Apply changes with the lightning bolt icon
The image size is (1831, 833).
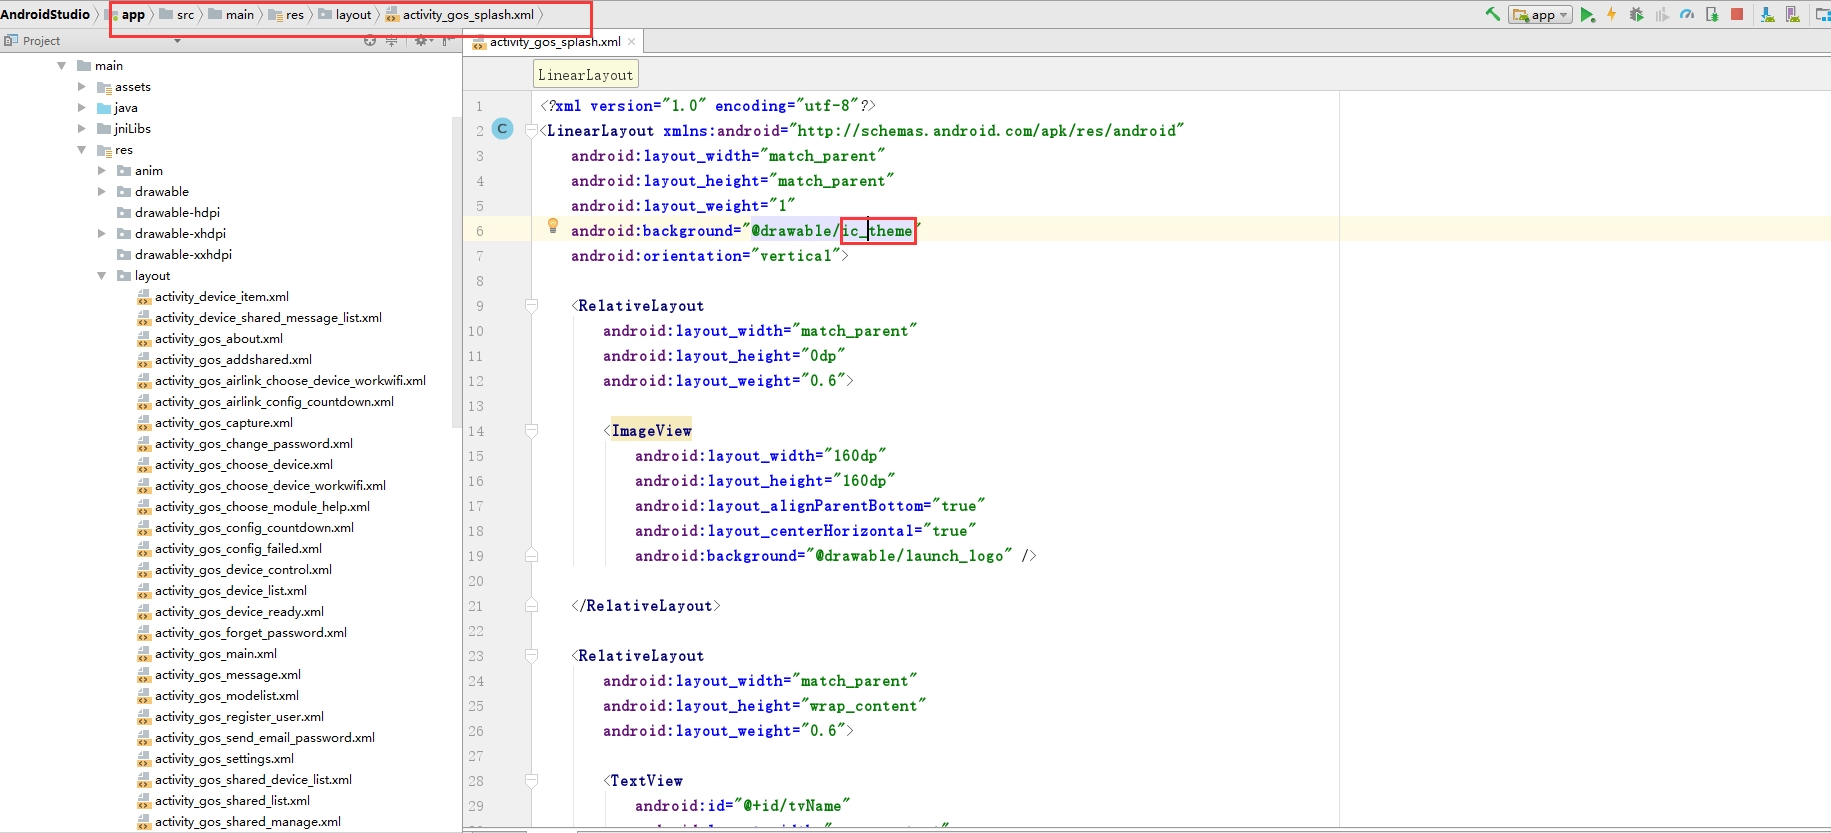[1611, 14]
